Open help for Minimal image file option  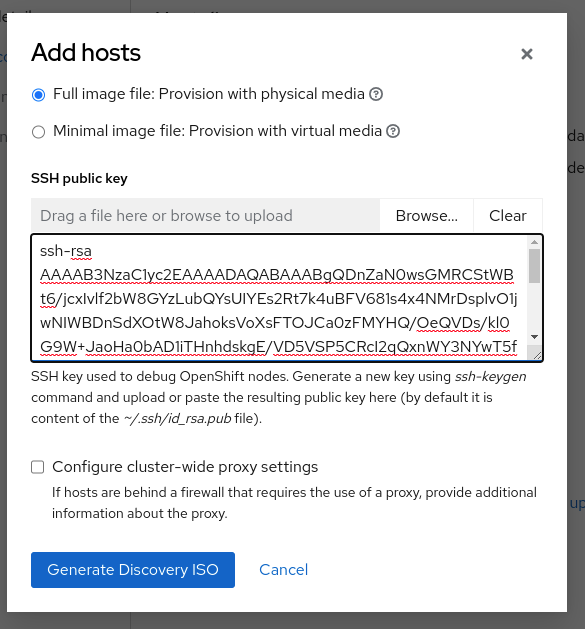click(x=393, y=131)
